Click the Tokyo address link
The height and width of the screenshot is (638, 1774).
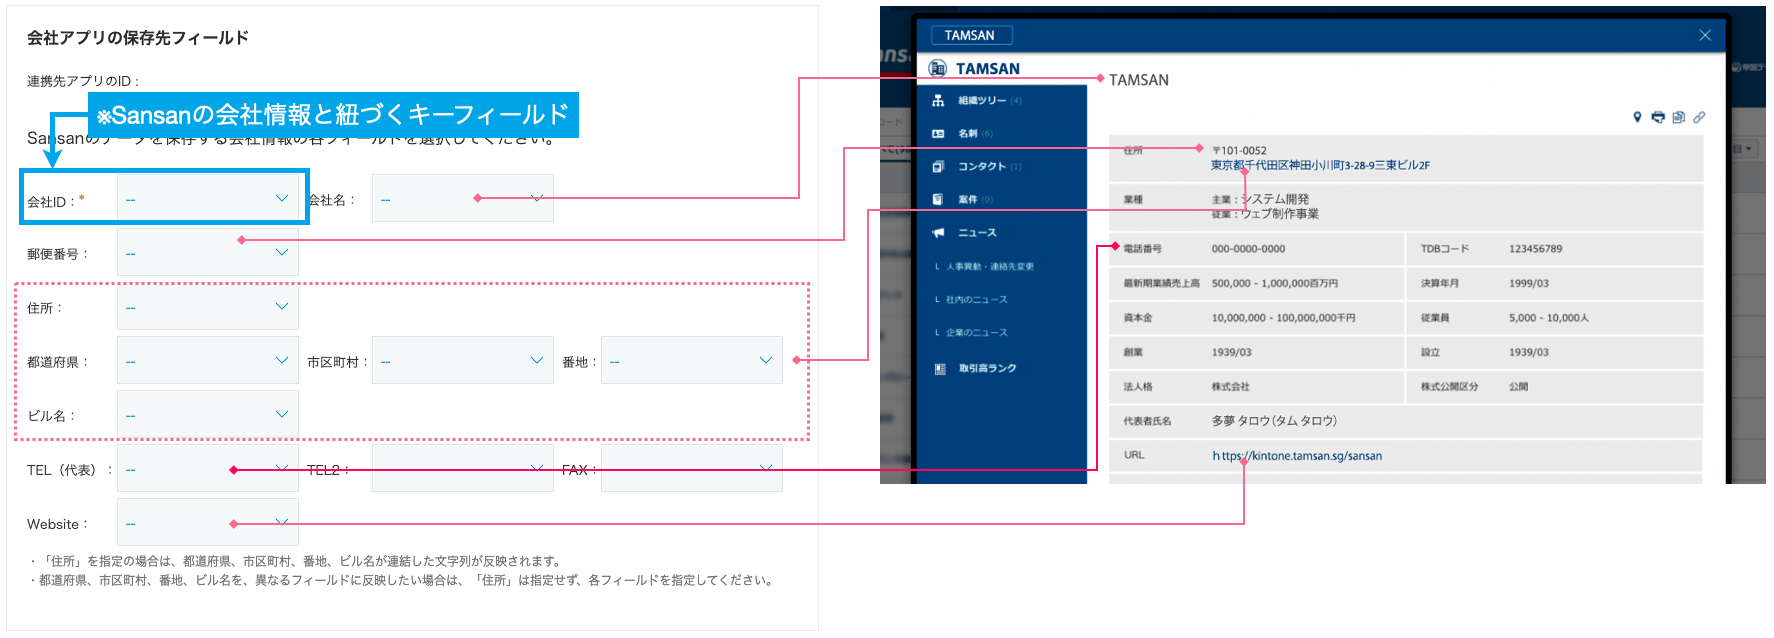[1320, 166]
